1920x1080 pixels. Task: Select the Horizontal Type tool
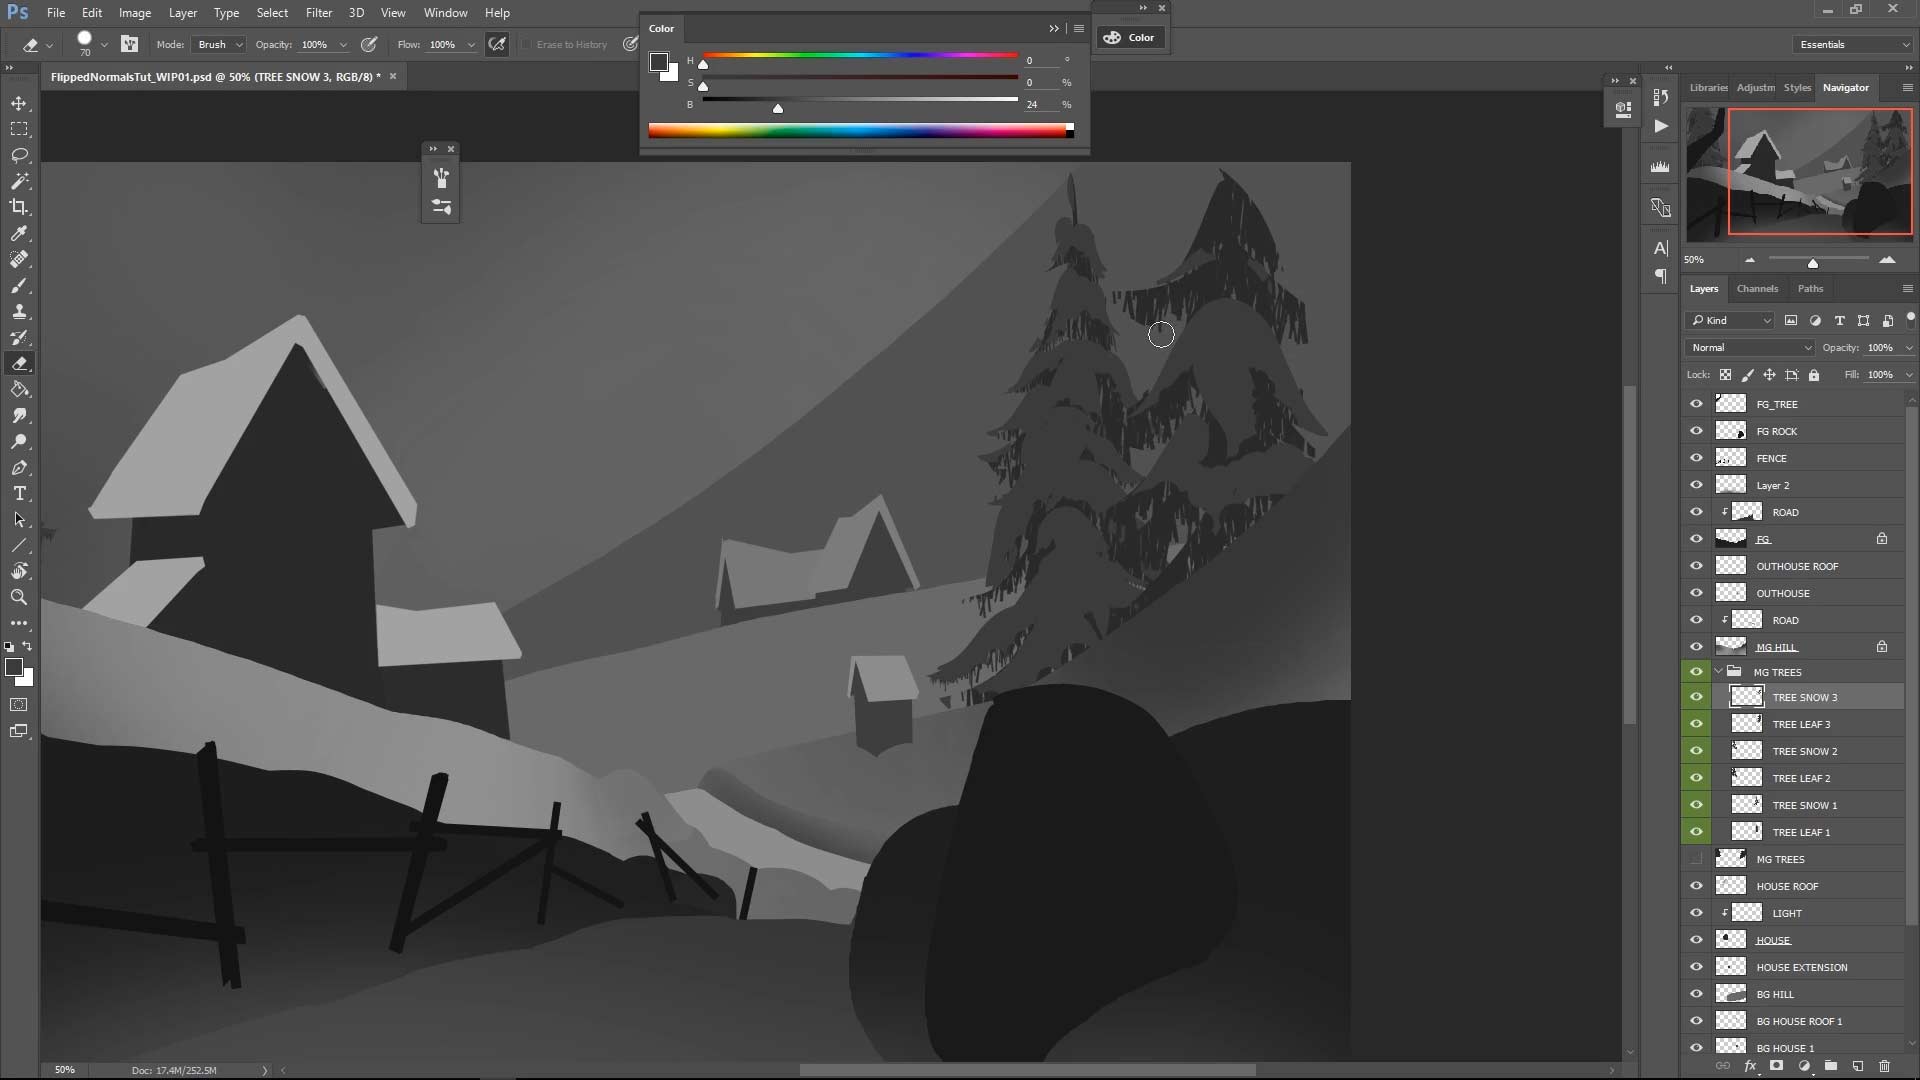19,493
